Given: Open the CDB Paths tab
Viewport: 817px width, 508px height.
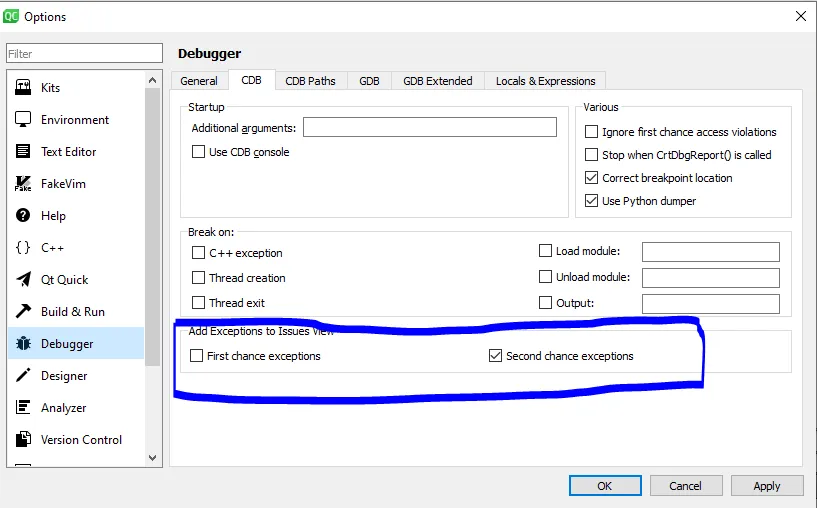Looking at the screenshot, I should point(311,81).
